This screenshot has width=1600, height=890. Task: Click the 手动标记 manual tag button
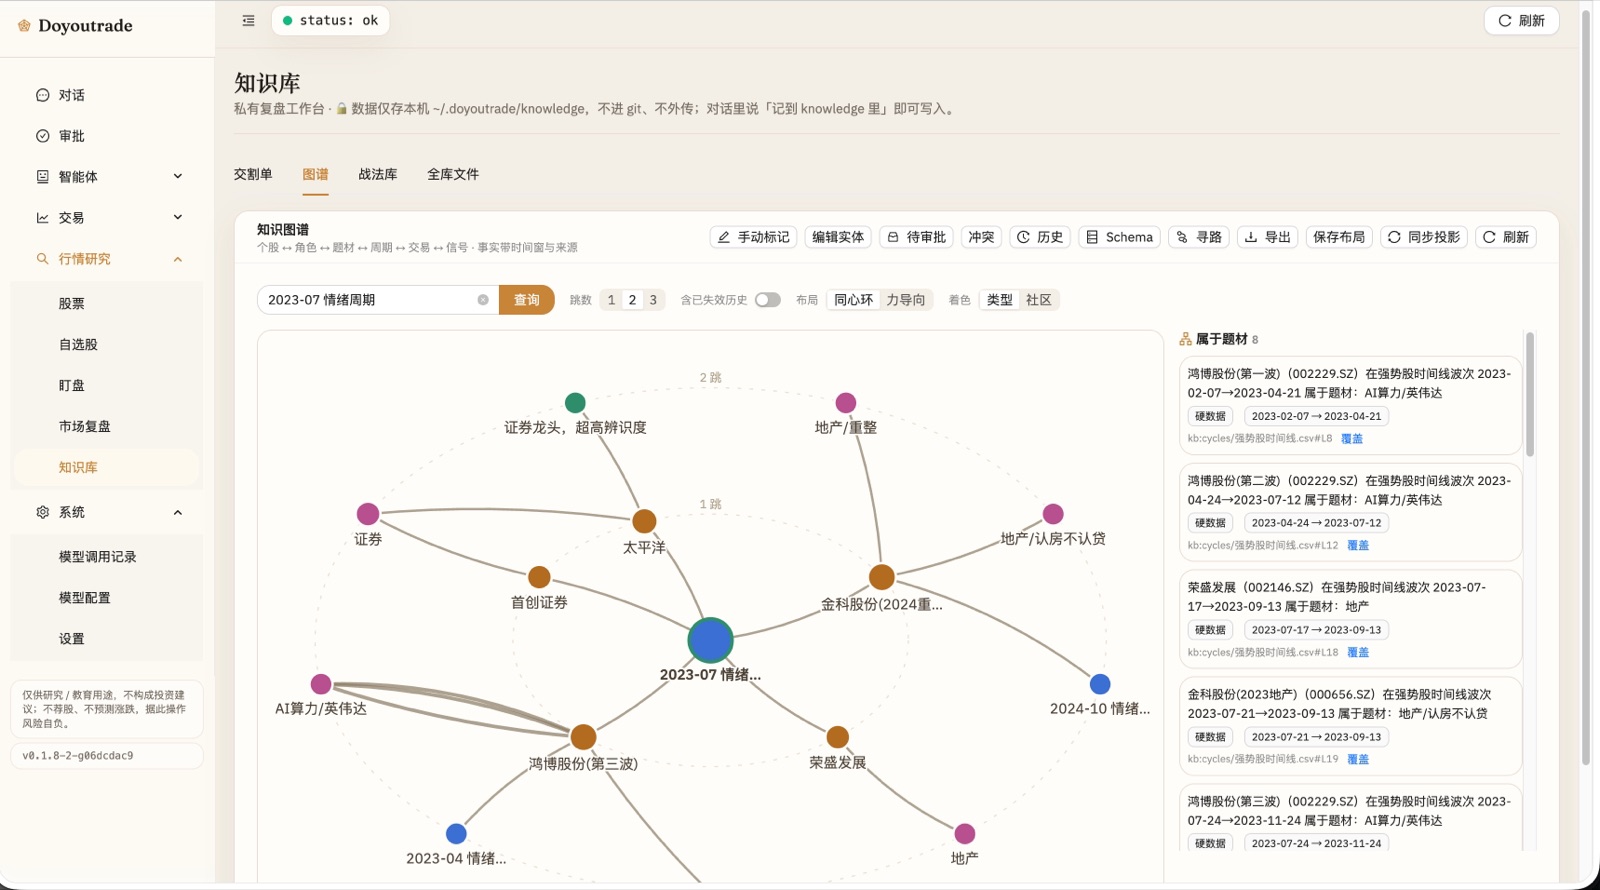coord(753,237)
